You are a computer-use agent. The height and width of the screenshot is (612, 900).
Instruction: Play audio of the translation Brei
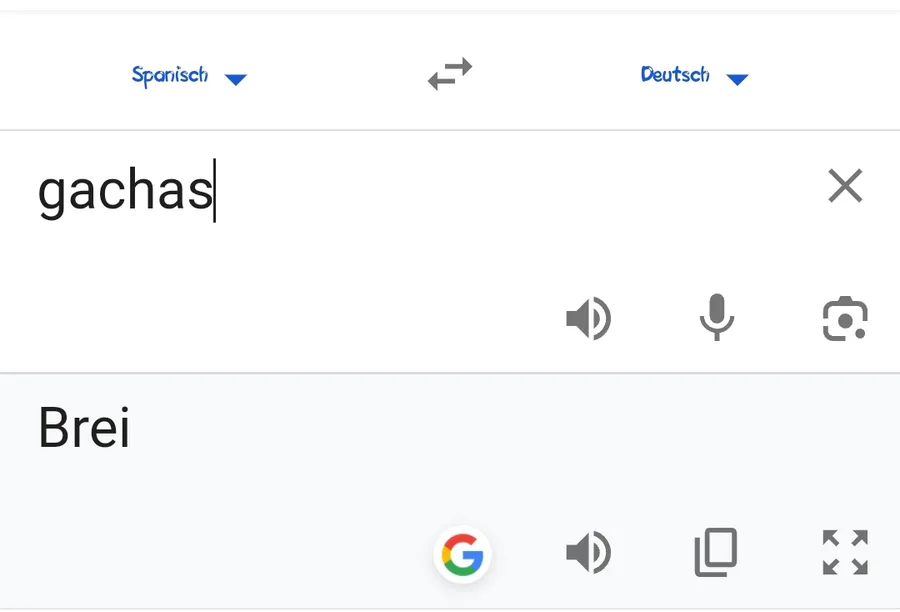click(x=588, y=553)
